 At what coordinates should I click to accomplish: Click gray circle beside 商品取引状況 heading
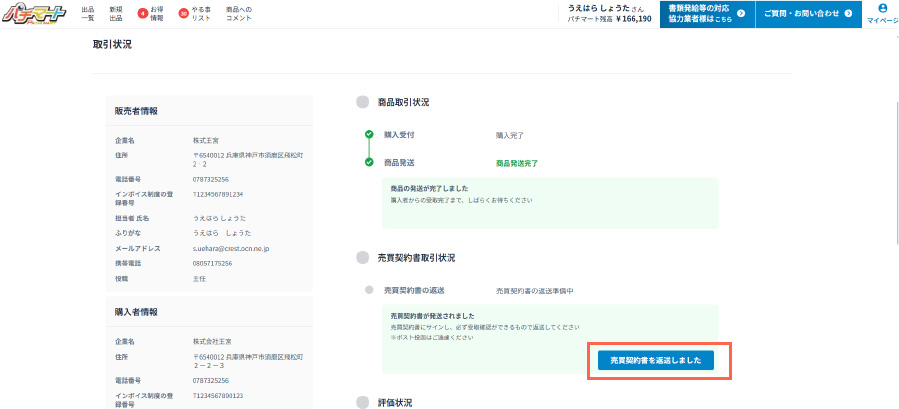pyautogui.click(x=363, y=102)
